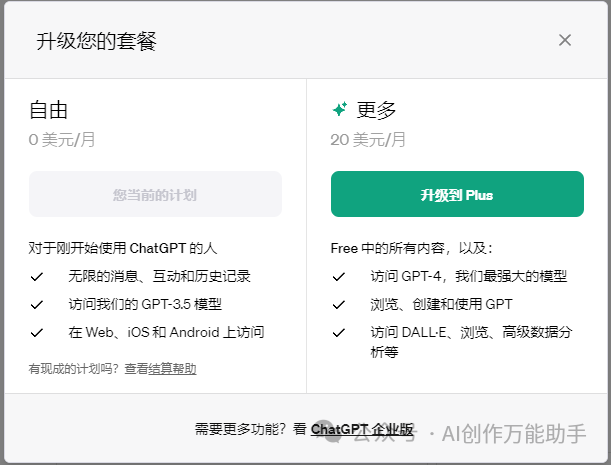
Task: Click the green 升级到 Plus button
Action: coord(457,194)
